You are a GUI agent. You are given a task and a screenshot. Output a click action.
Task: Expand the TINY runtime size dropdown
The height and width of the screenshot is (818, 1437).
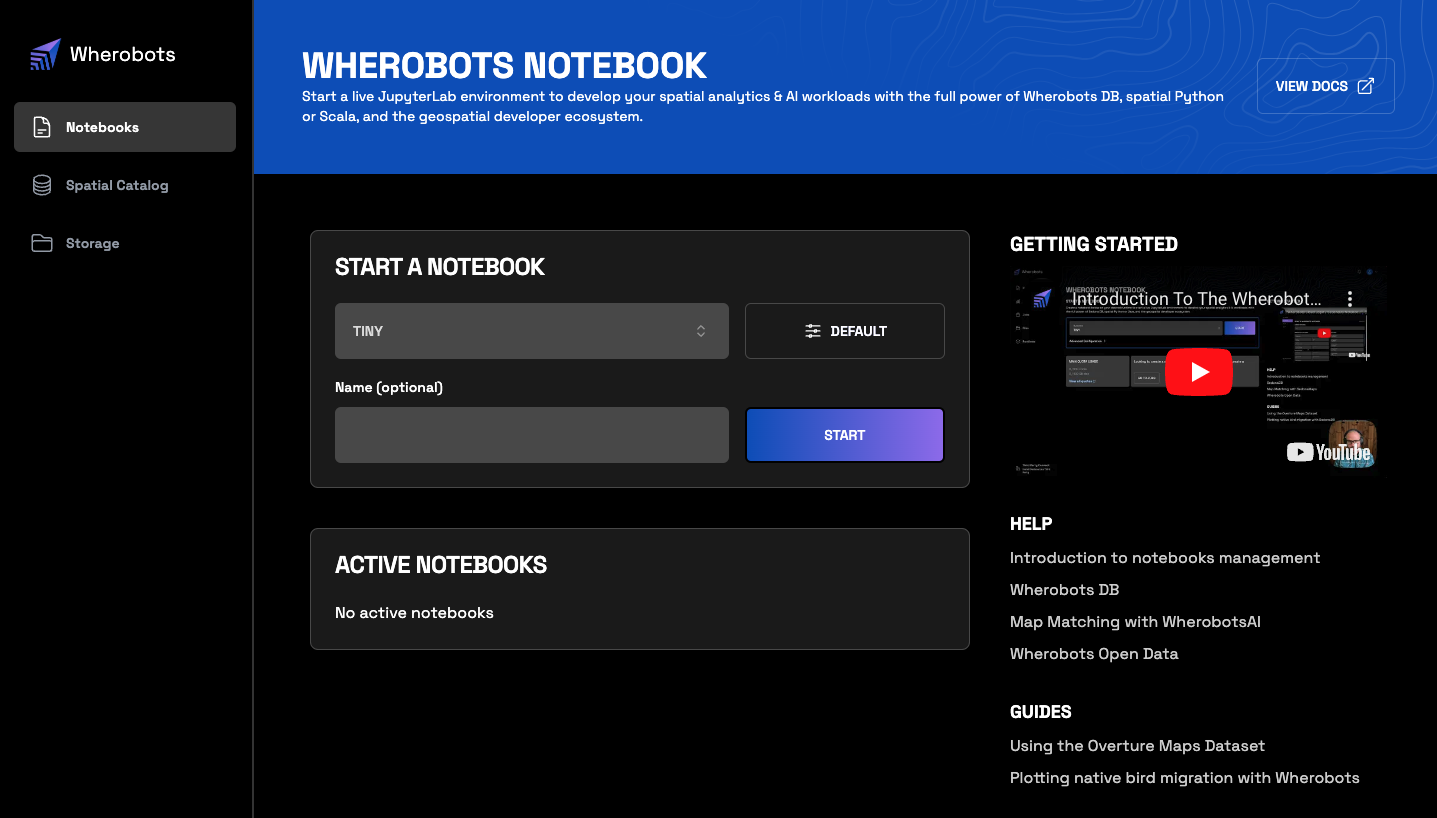[x=532, y=331]
